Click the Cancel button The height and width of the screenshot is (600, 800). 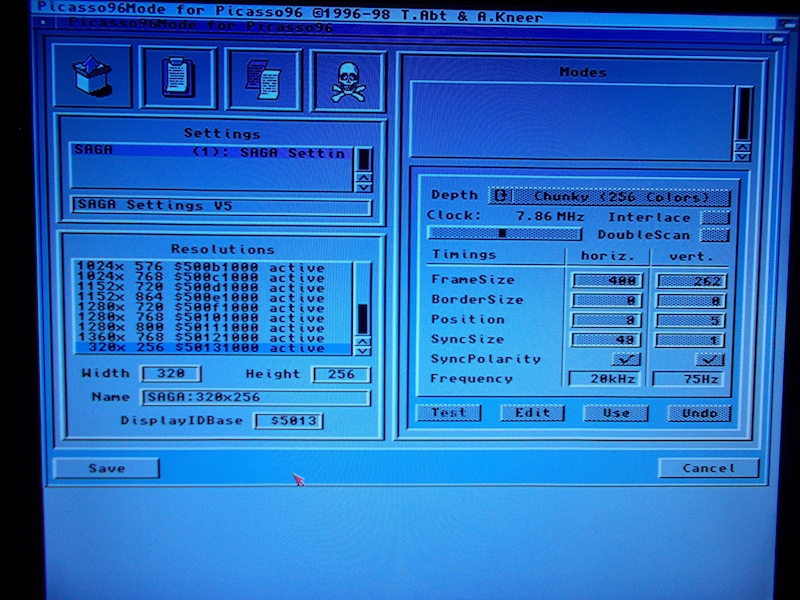708,468
